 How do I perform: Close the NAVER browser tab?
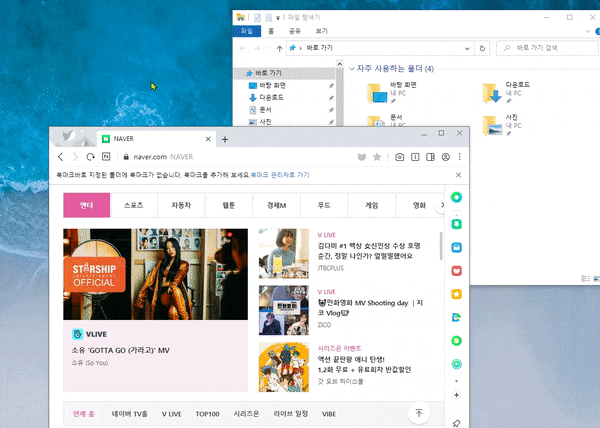click(x=208, y=139)
